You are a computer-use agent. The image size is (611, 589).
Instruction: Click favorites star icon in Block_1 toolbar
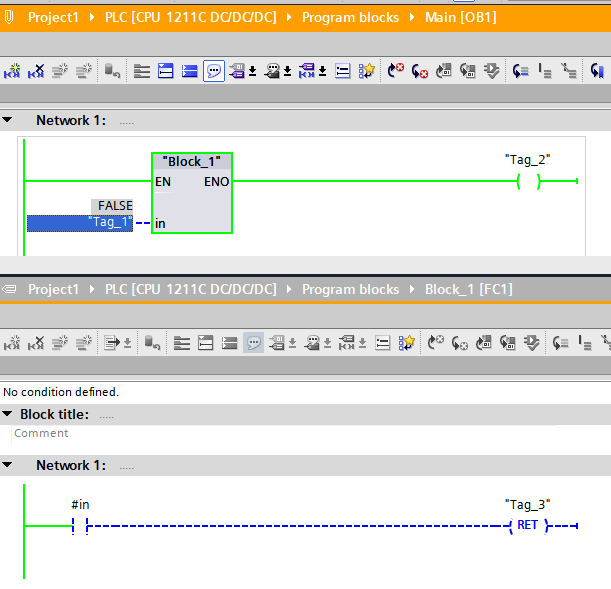pyautogui.click(x=407, y=342)
